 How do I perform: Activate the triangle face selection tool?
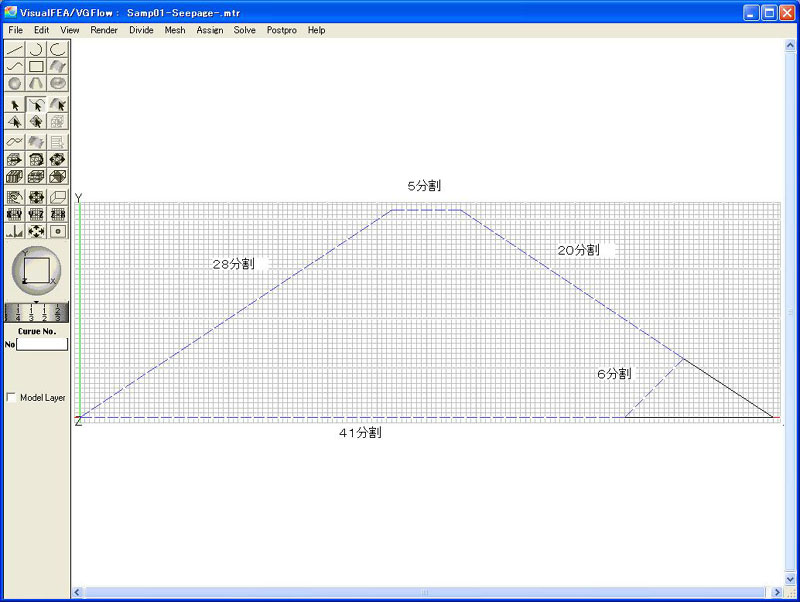click(15, 121)
